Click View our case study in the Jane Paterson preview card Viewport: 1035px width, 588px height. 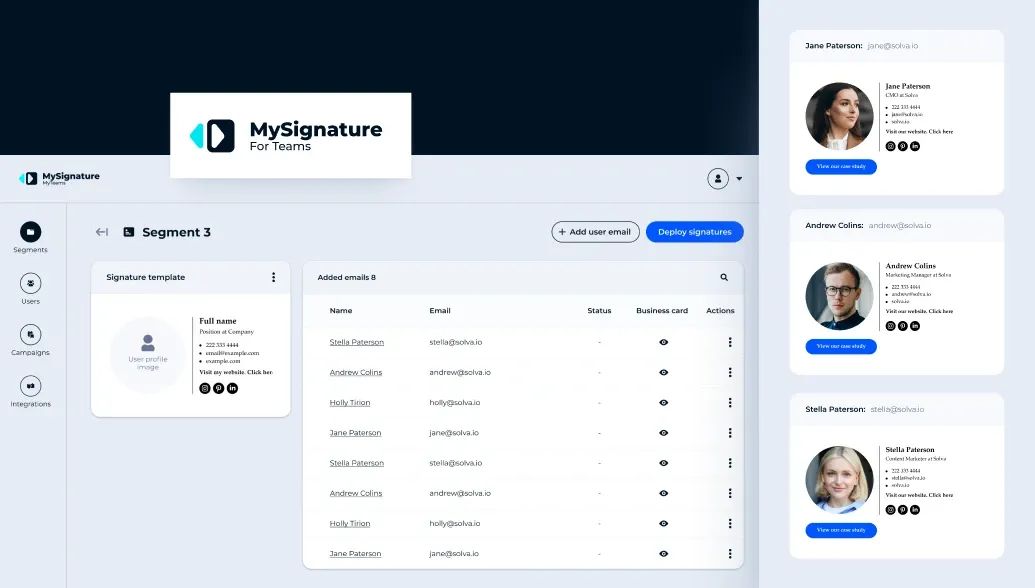click(841, 166)
